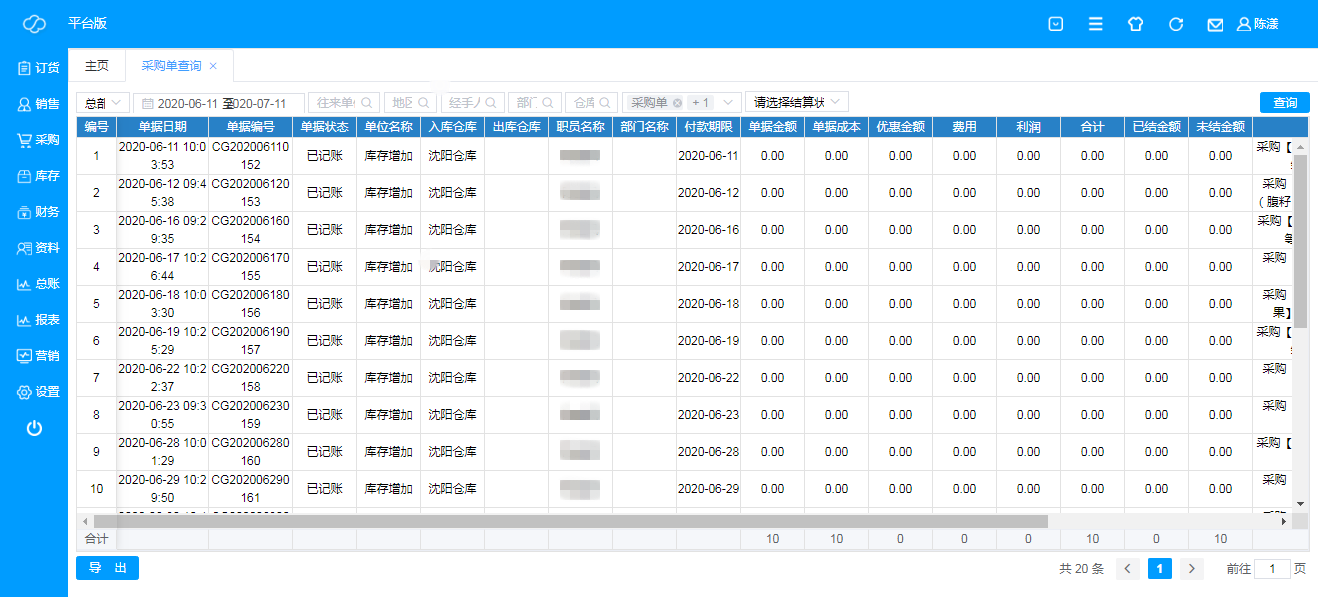Open the hamburger list menu icon
Image resolution: width=1318 pixels, height=597 pixels.
click(1096, 24)
